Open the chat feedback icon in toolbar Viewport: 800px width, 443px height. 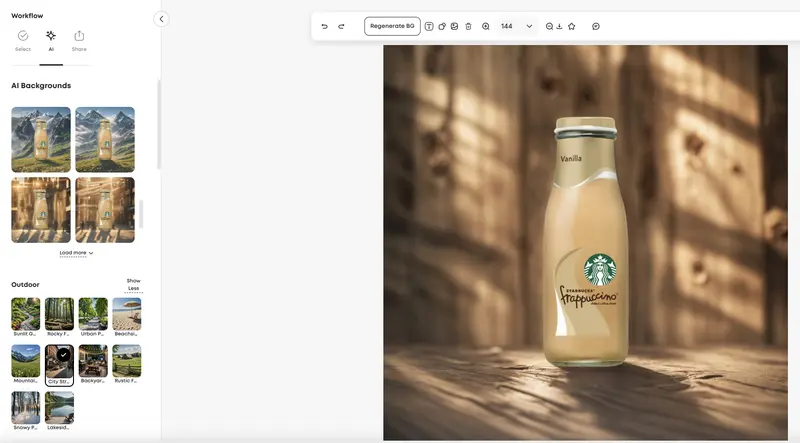(596, 26)
